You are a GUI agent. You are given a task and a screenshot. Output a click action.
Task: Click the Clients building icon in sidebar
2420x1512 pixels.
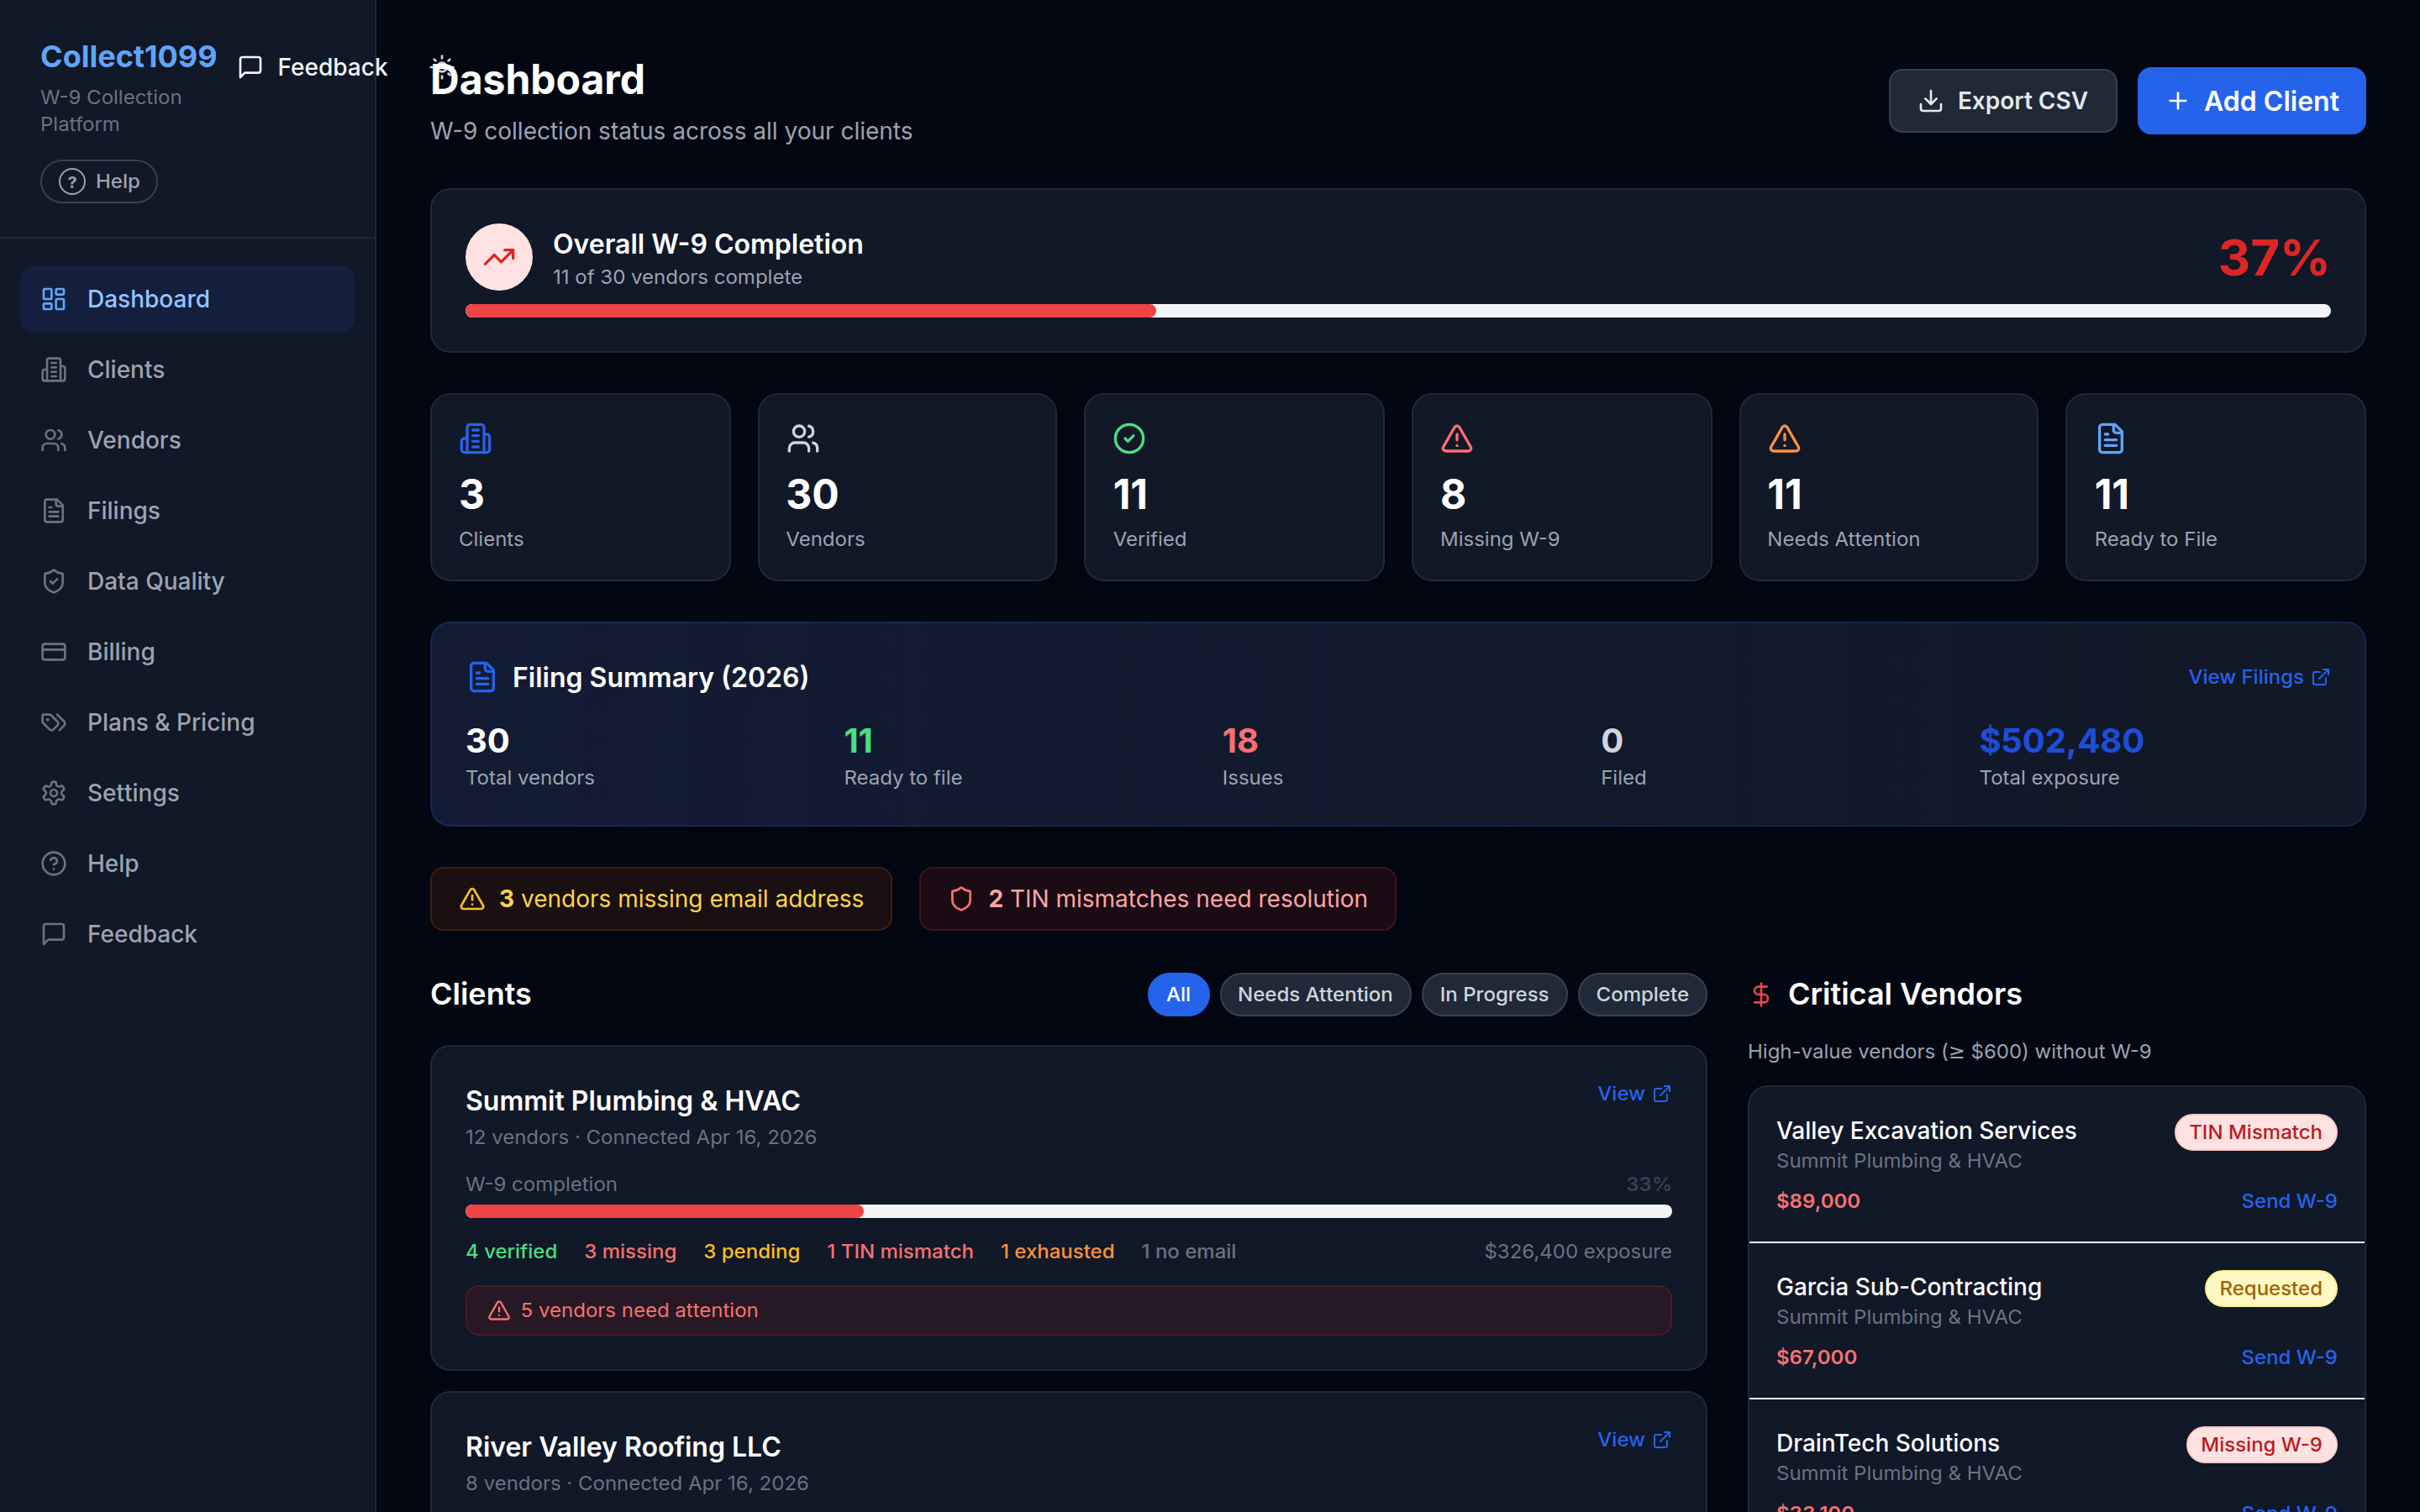point(54,370)
